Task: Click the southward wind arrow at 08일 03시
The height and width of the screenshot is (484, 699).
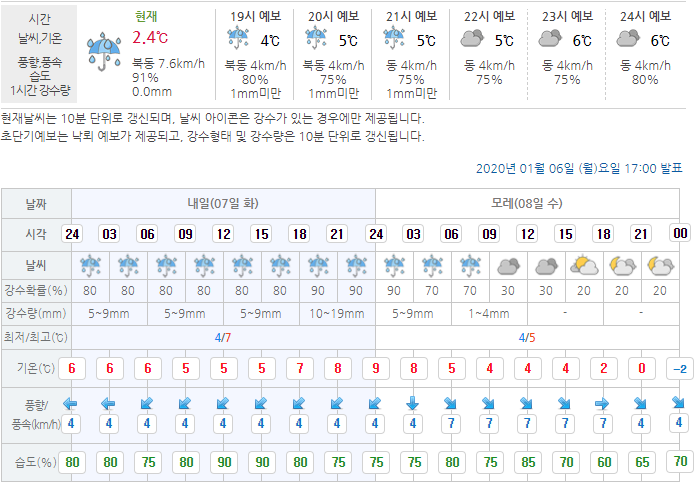Action: pyautogui.click(x=412, y=404)
